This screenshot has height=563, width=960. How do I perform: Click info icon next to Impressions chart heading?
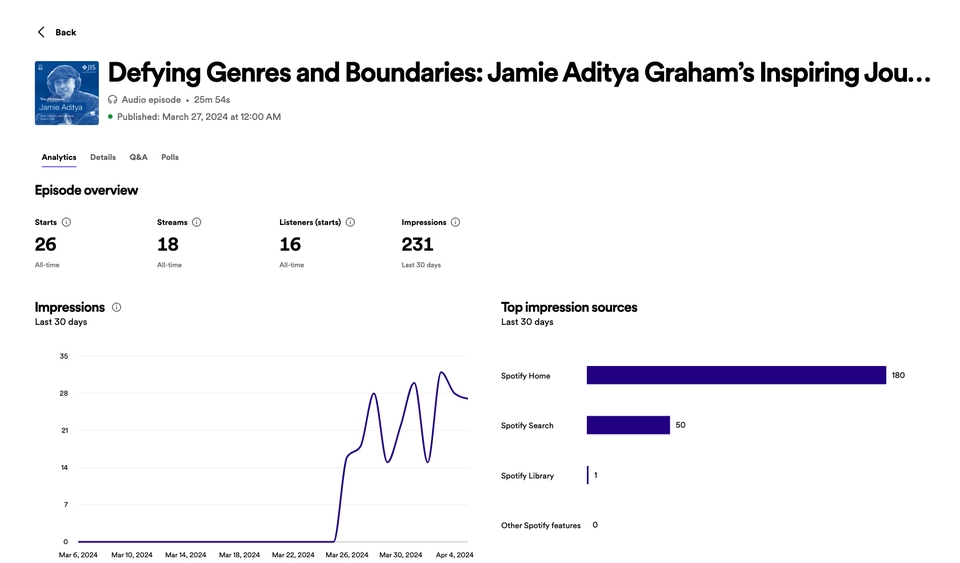pyautogui.click(x=116, y=307)
